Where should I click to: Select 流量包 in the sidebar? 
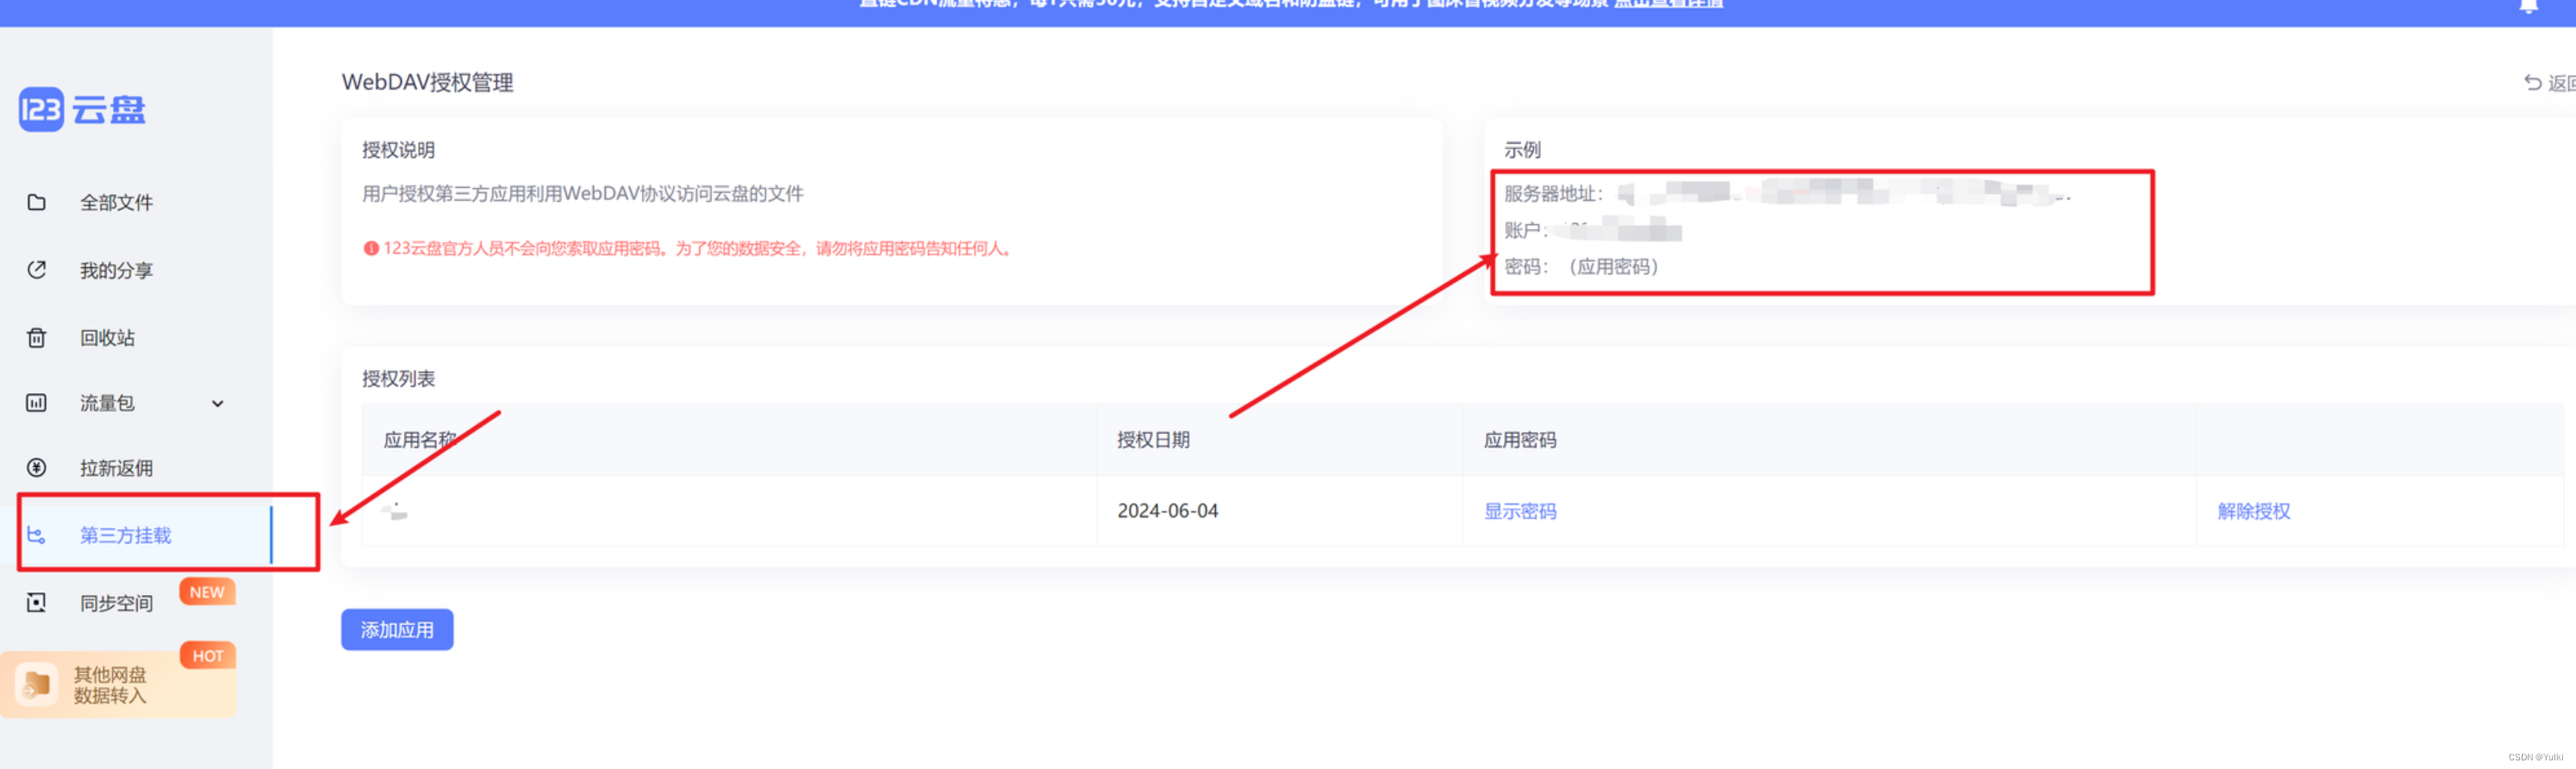pyautogui.click(x=107, y=402)
